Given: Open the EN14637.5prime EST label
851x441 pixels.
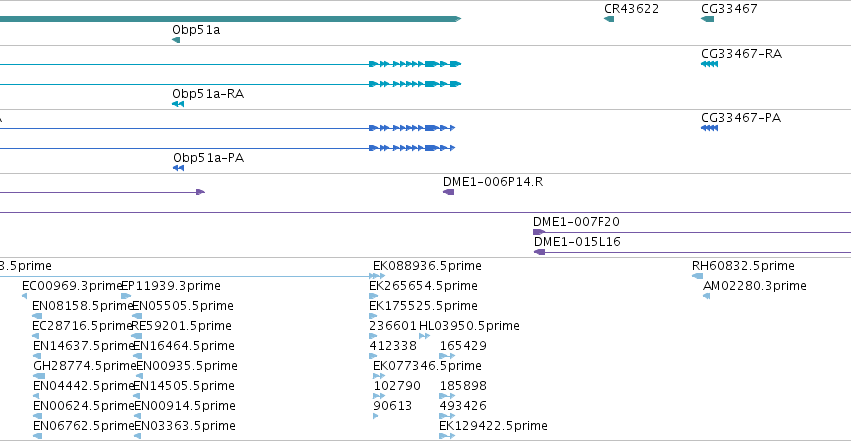Looking at the screenshot, I should pyautogui.click(x=84, y=346).
